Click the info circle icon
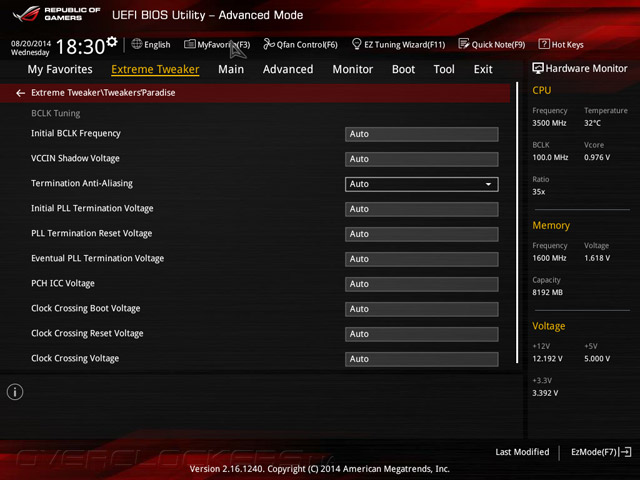The width and height of the screenshot is (640, 480). pyautogui.click(x=15, y=392)
